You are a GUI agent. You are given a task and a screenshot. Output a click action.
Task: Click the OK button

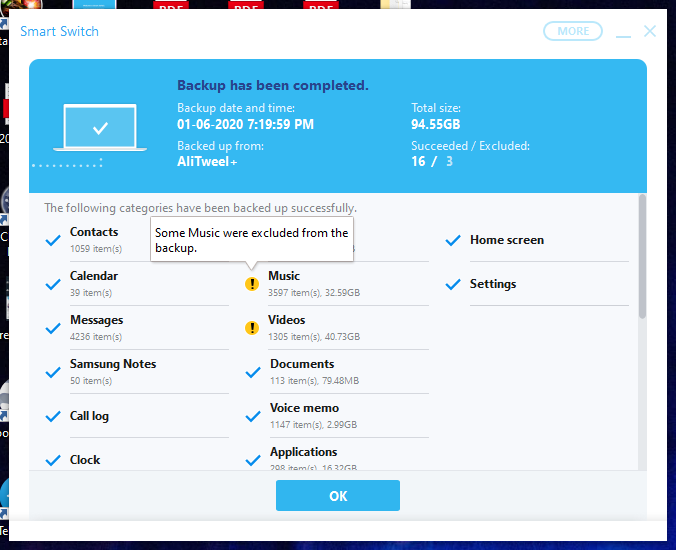pos(338,495)
